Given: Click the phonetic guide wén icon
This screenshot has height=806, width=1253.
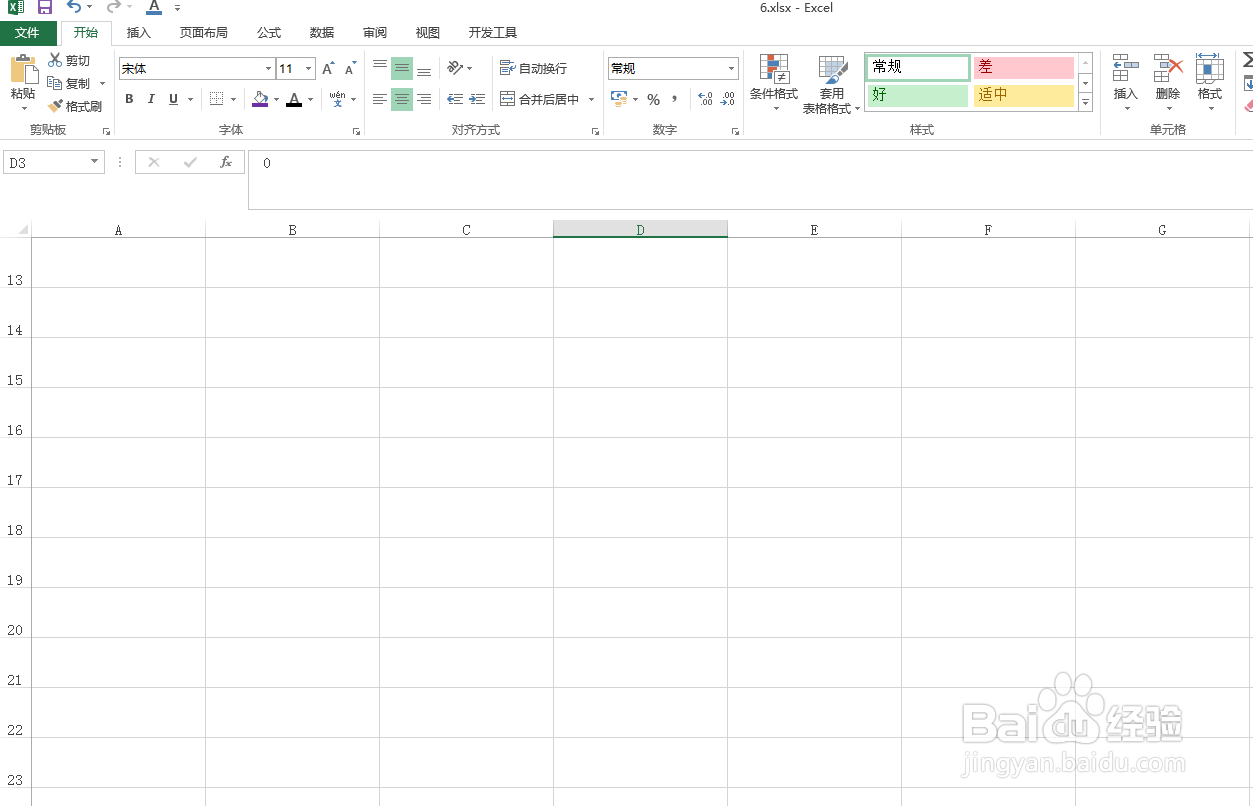Looking at the screenshot, I should coord(338,99).
